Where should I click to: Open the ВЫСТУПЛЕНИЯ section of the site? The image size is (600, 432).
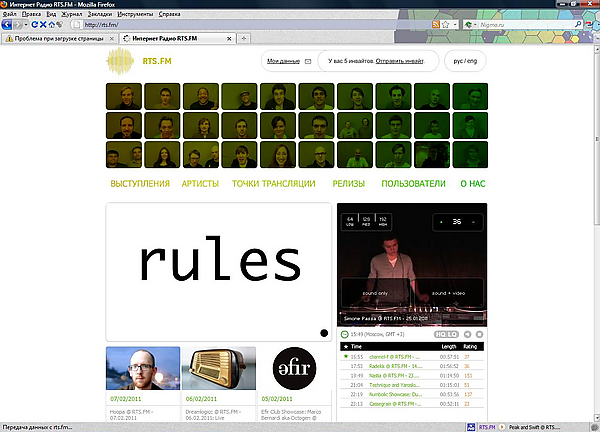coord(141,184)
